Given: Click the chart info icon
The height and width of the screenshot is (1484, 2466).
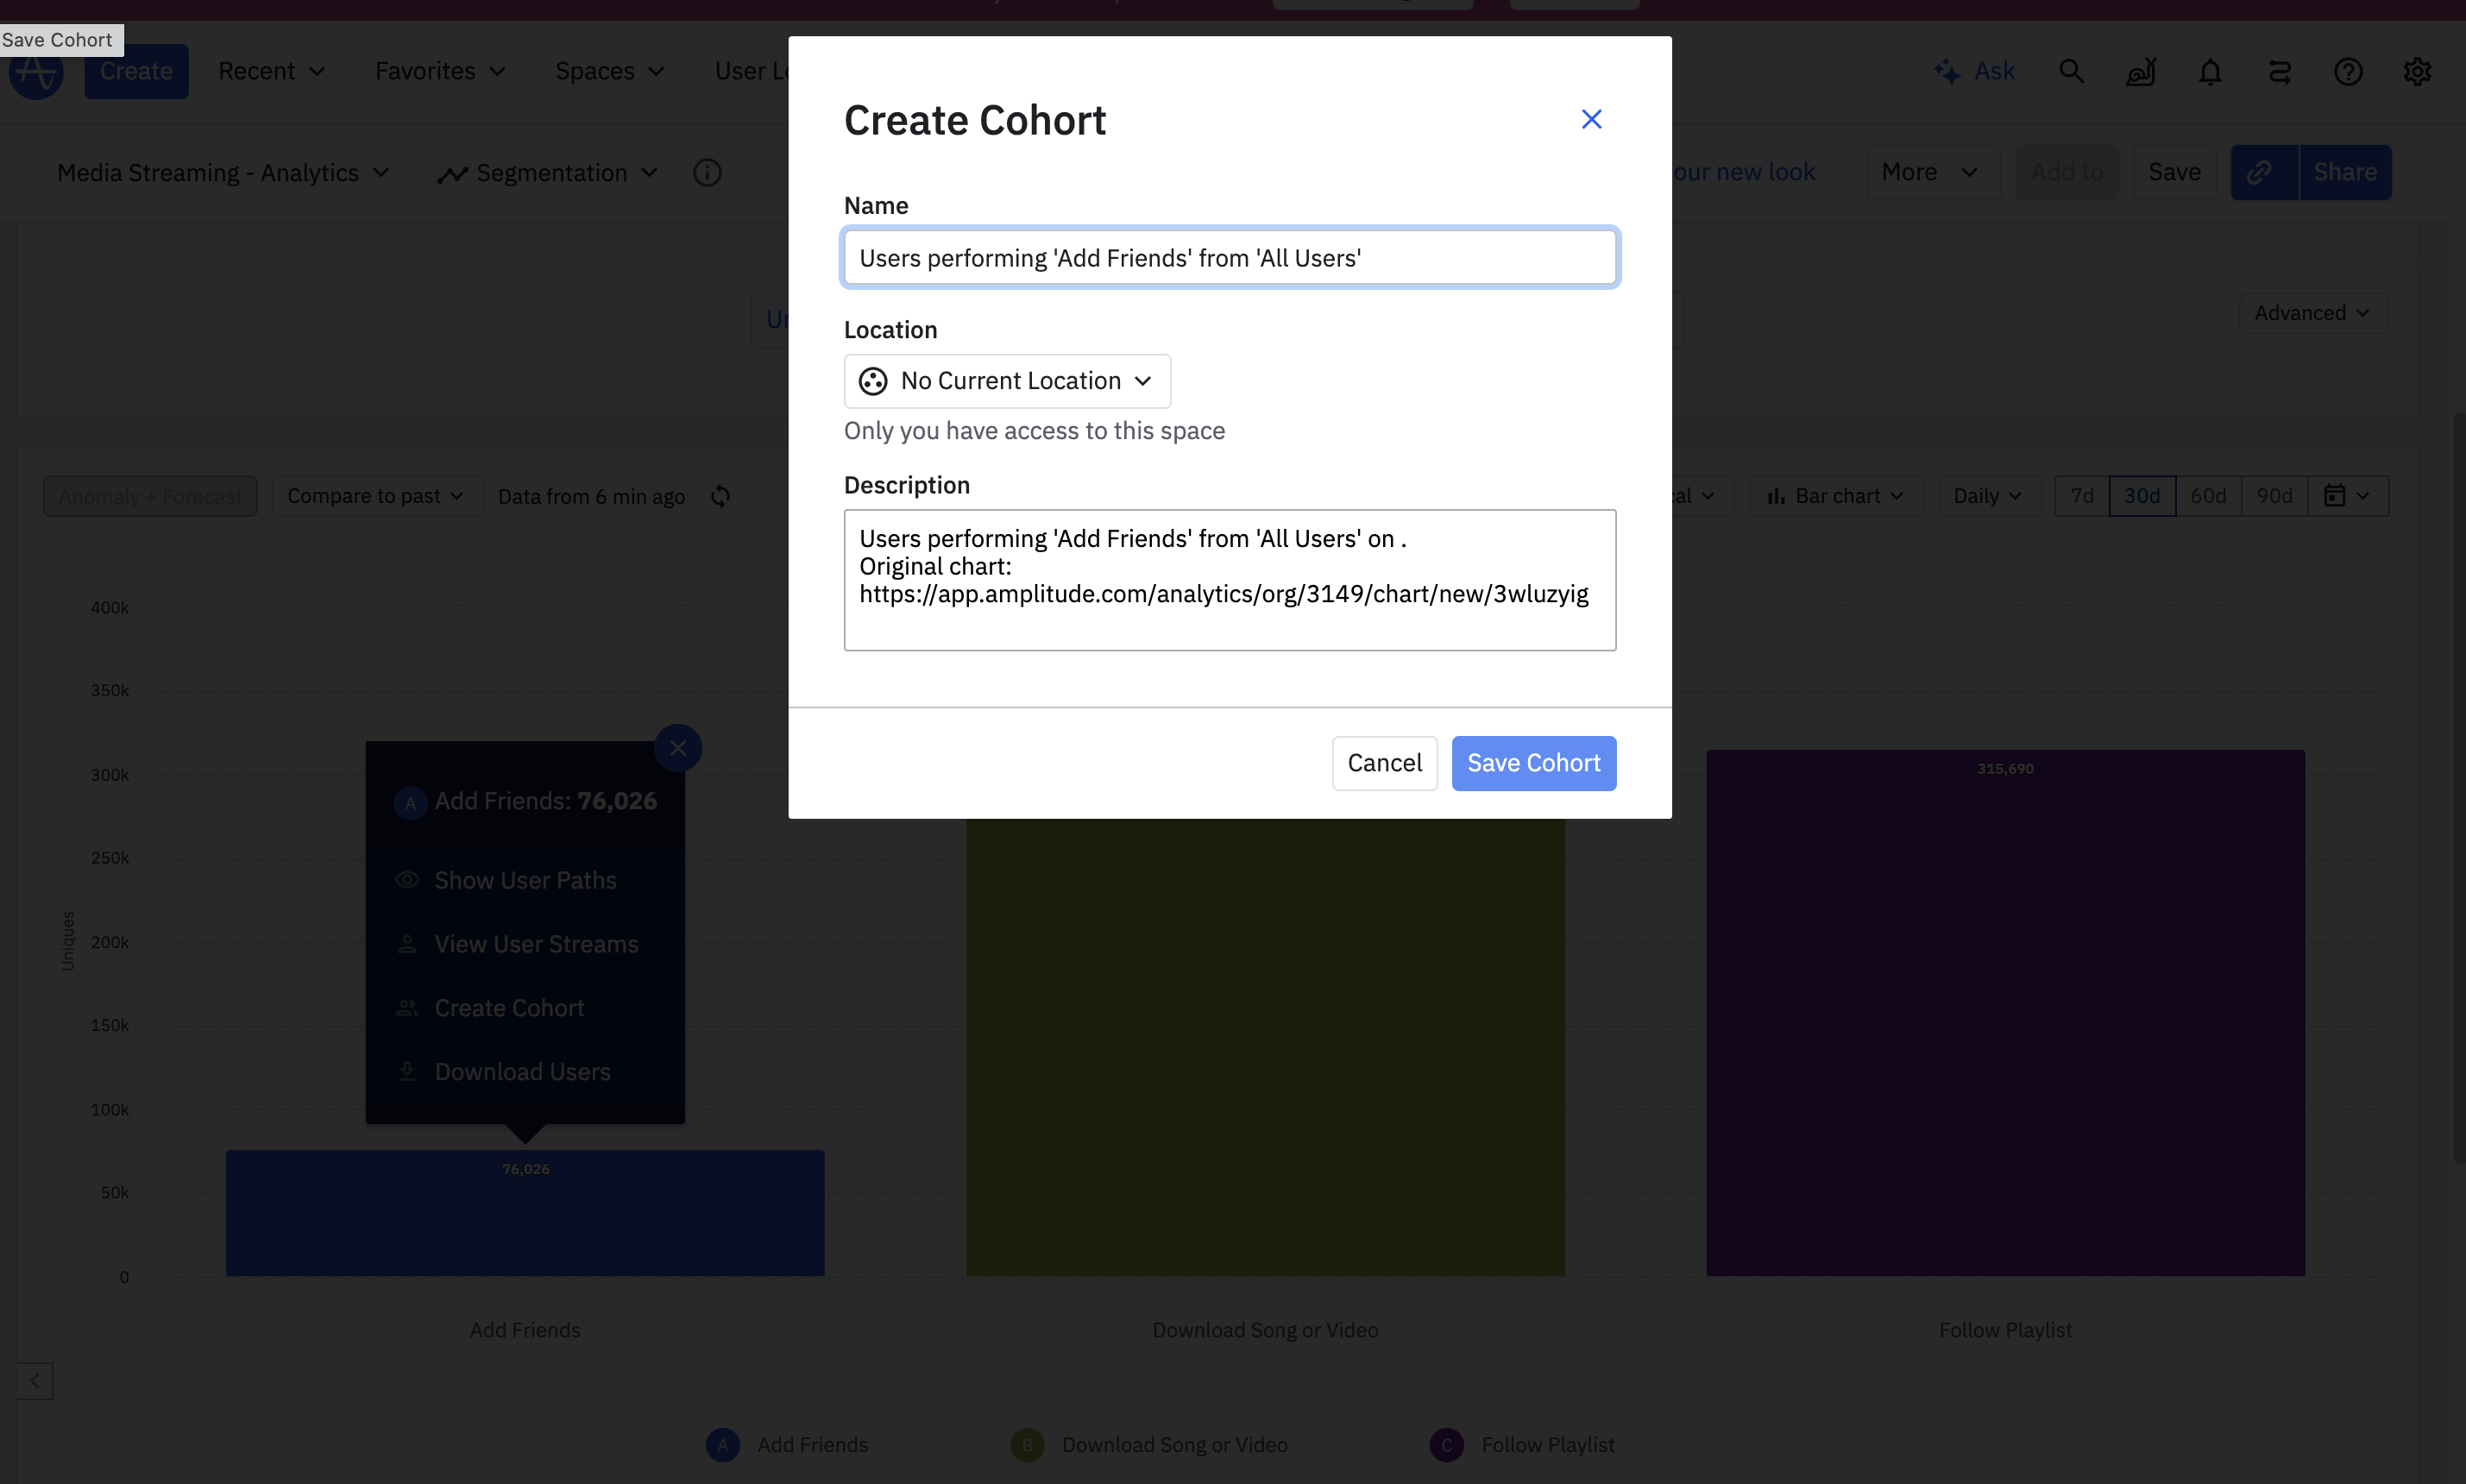Looking at the screenshot, I should click(x=707, y=172).
